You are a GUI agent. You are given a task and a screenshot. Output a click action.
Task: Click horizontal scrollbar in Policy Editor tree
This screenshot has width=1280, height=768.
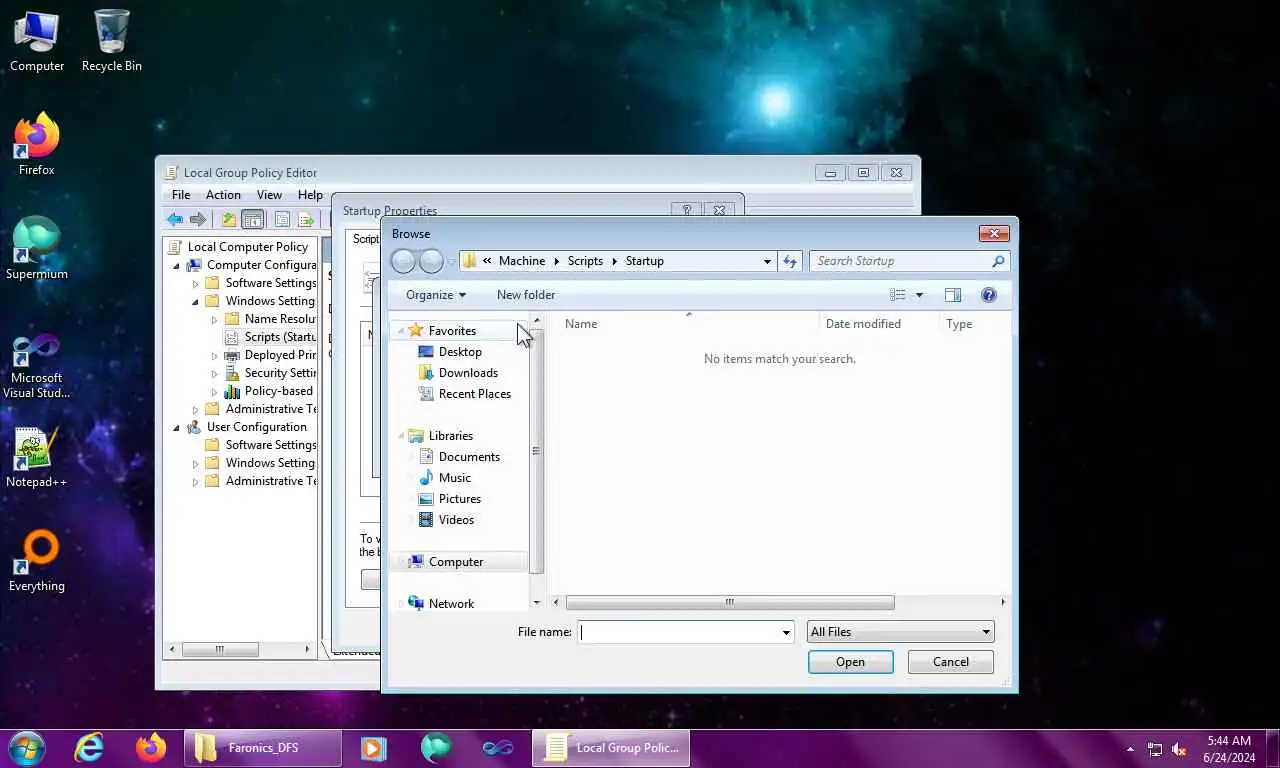219,649
